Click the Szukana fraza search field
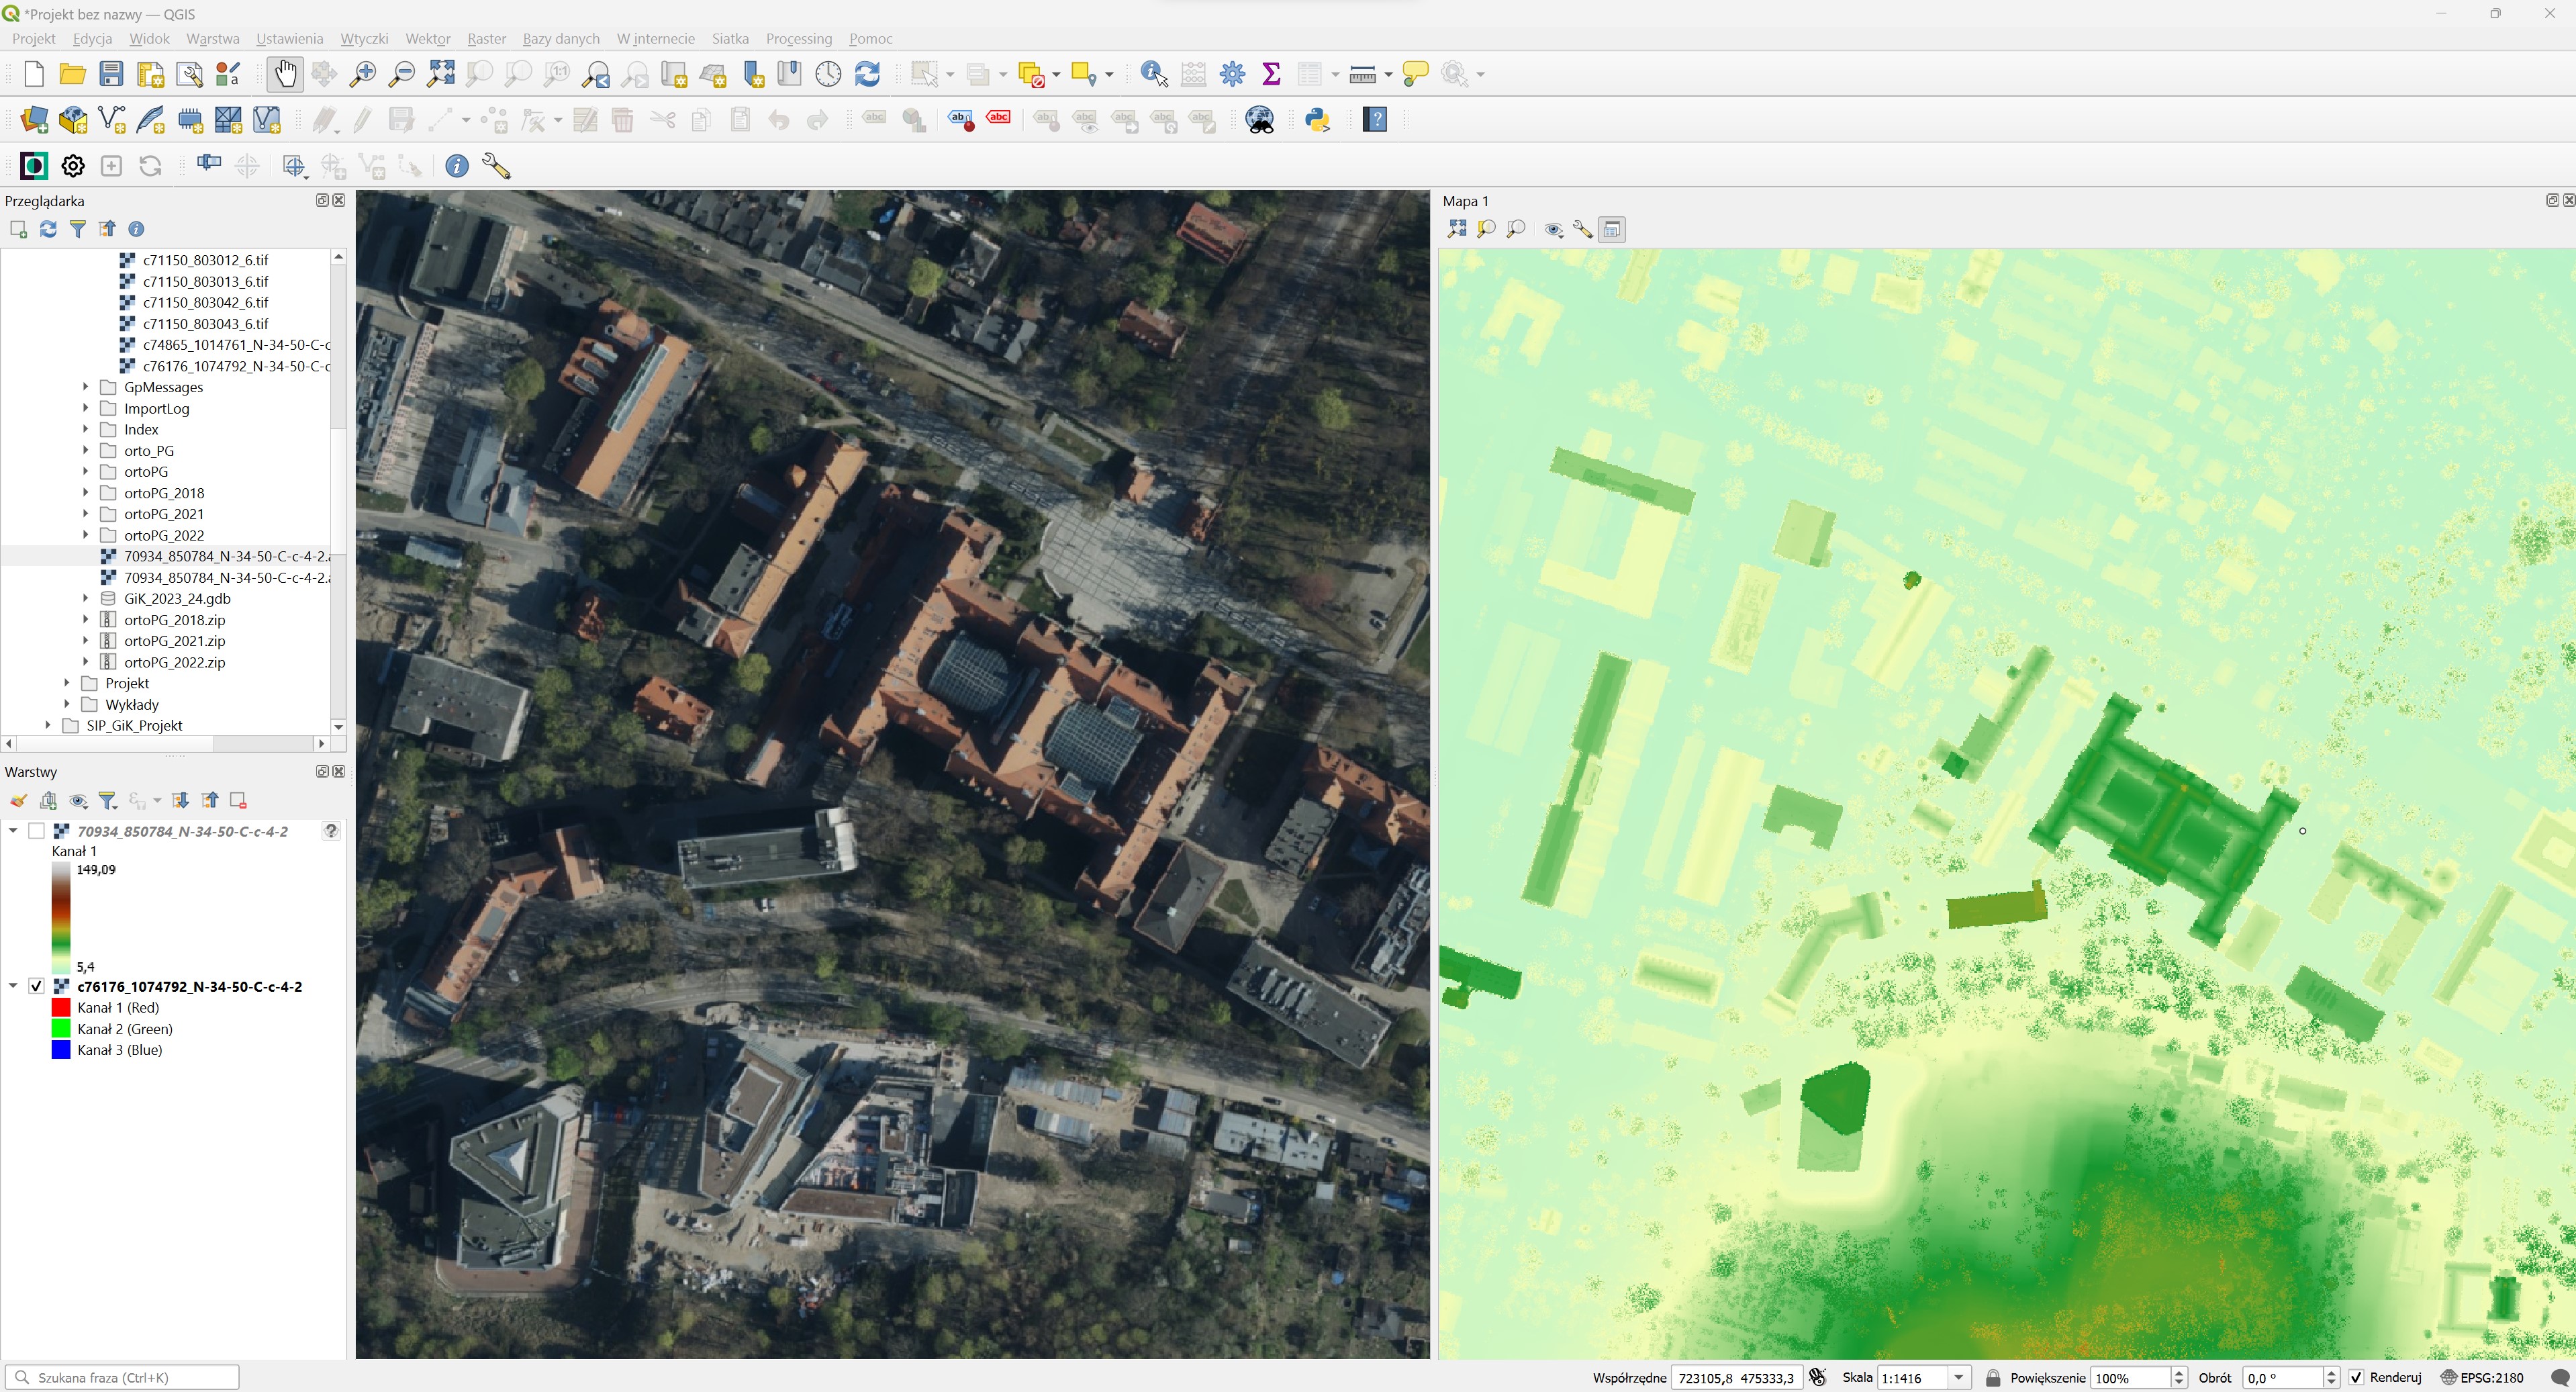The width and height of the screenshot is (2576, 1392). (122, 1377)
